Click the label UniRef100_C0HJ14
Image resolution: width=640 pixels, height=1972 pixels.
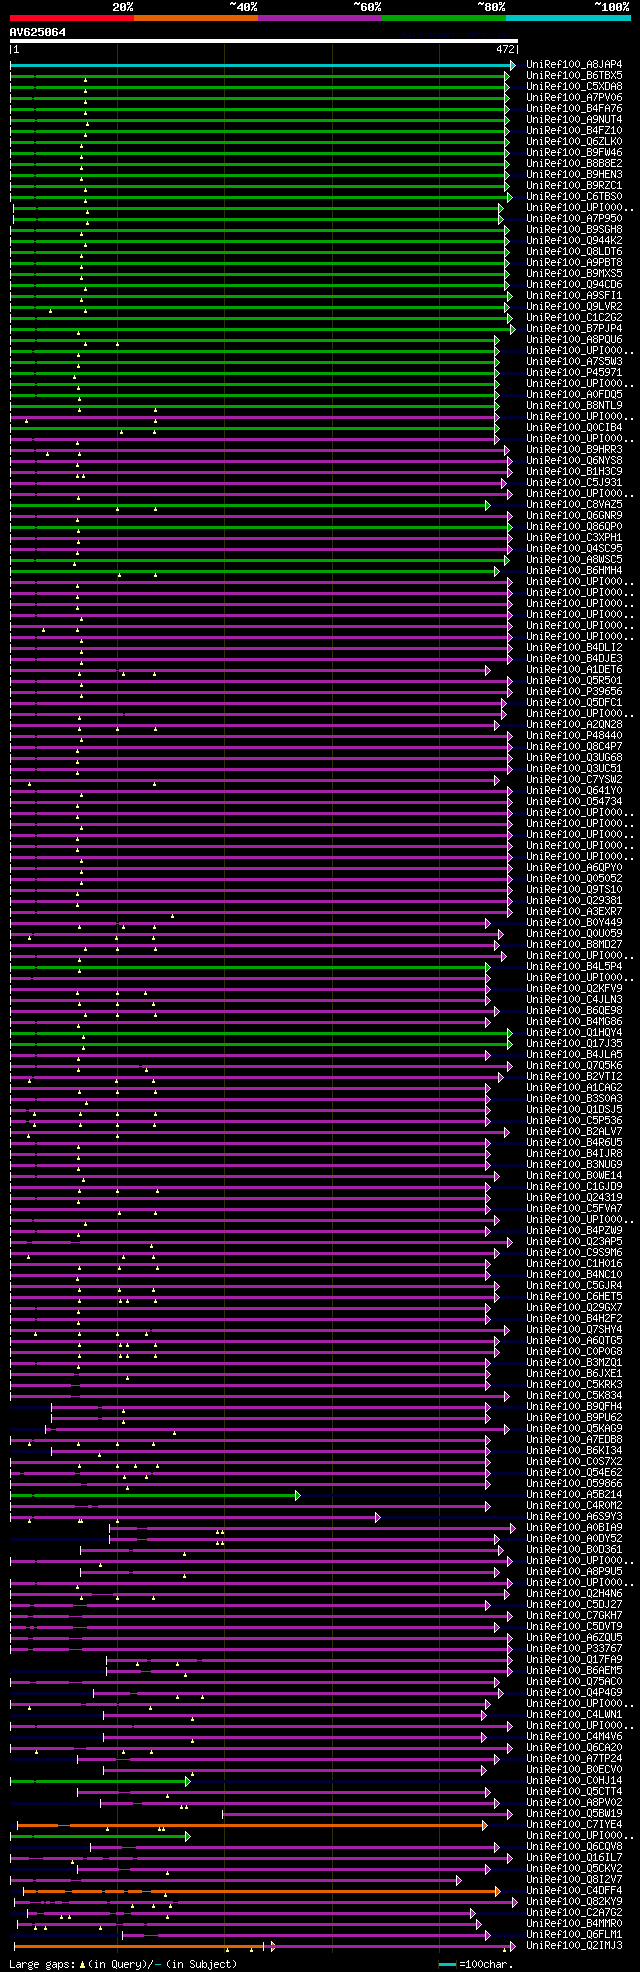pos(574,1781)
